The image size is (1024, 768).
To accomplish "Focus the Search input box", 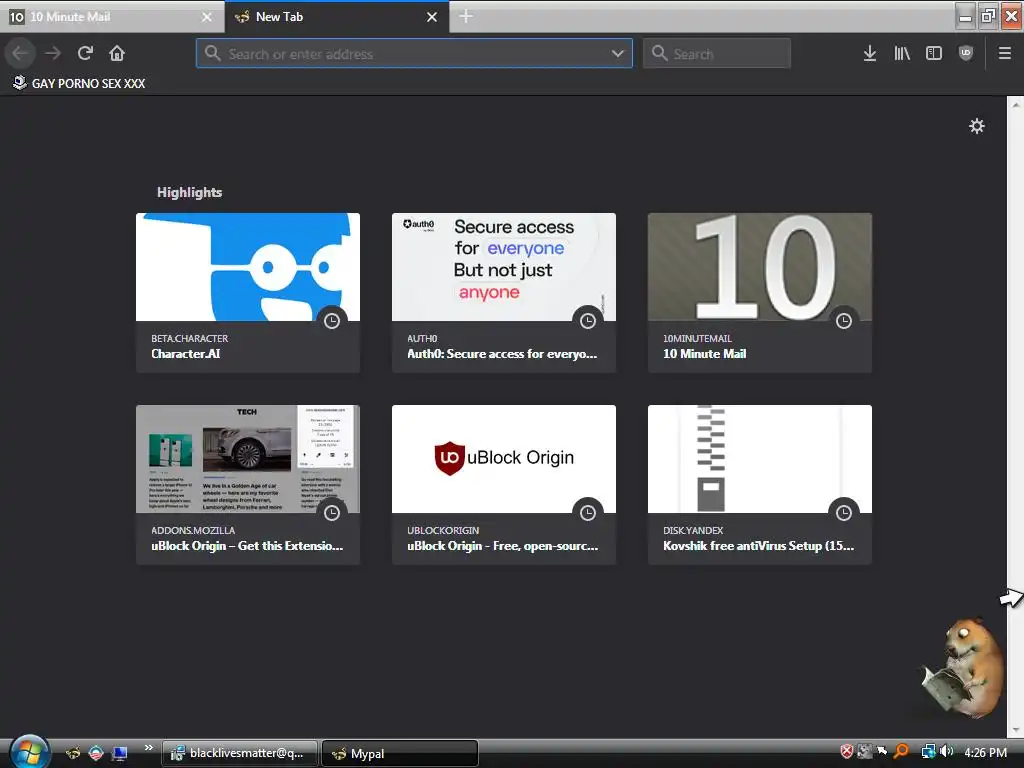I will (716, 54).
